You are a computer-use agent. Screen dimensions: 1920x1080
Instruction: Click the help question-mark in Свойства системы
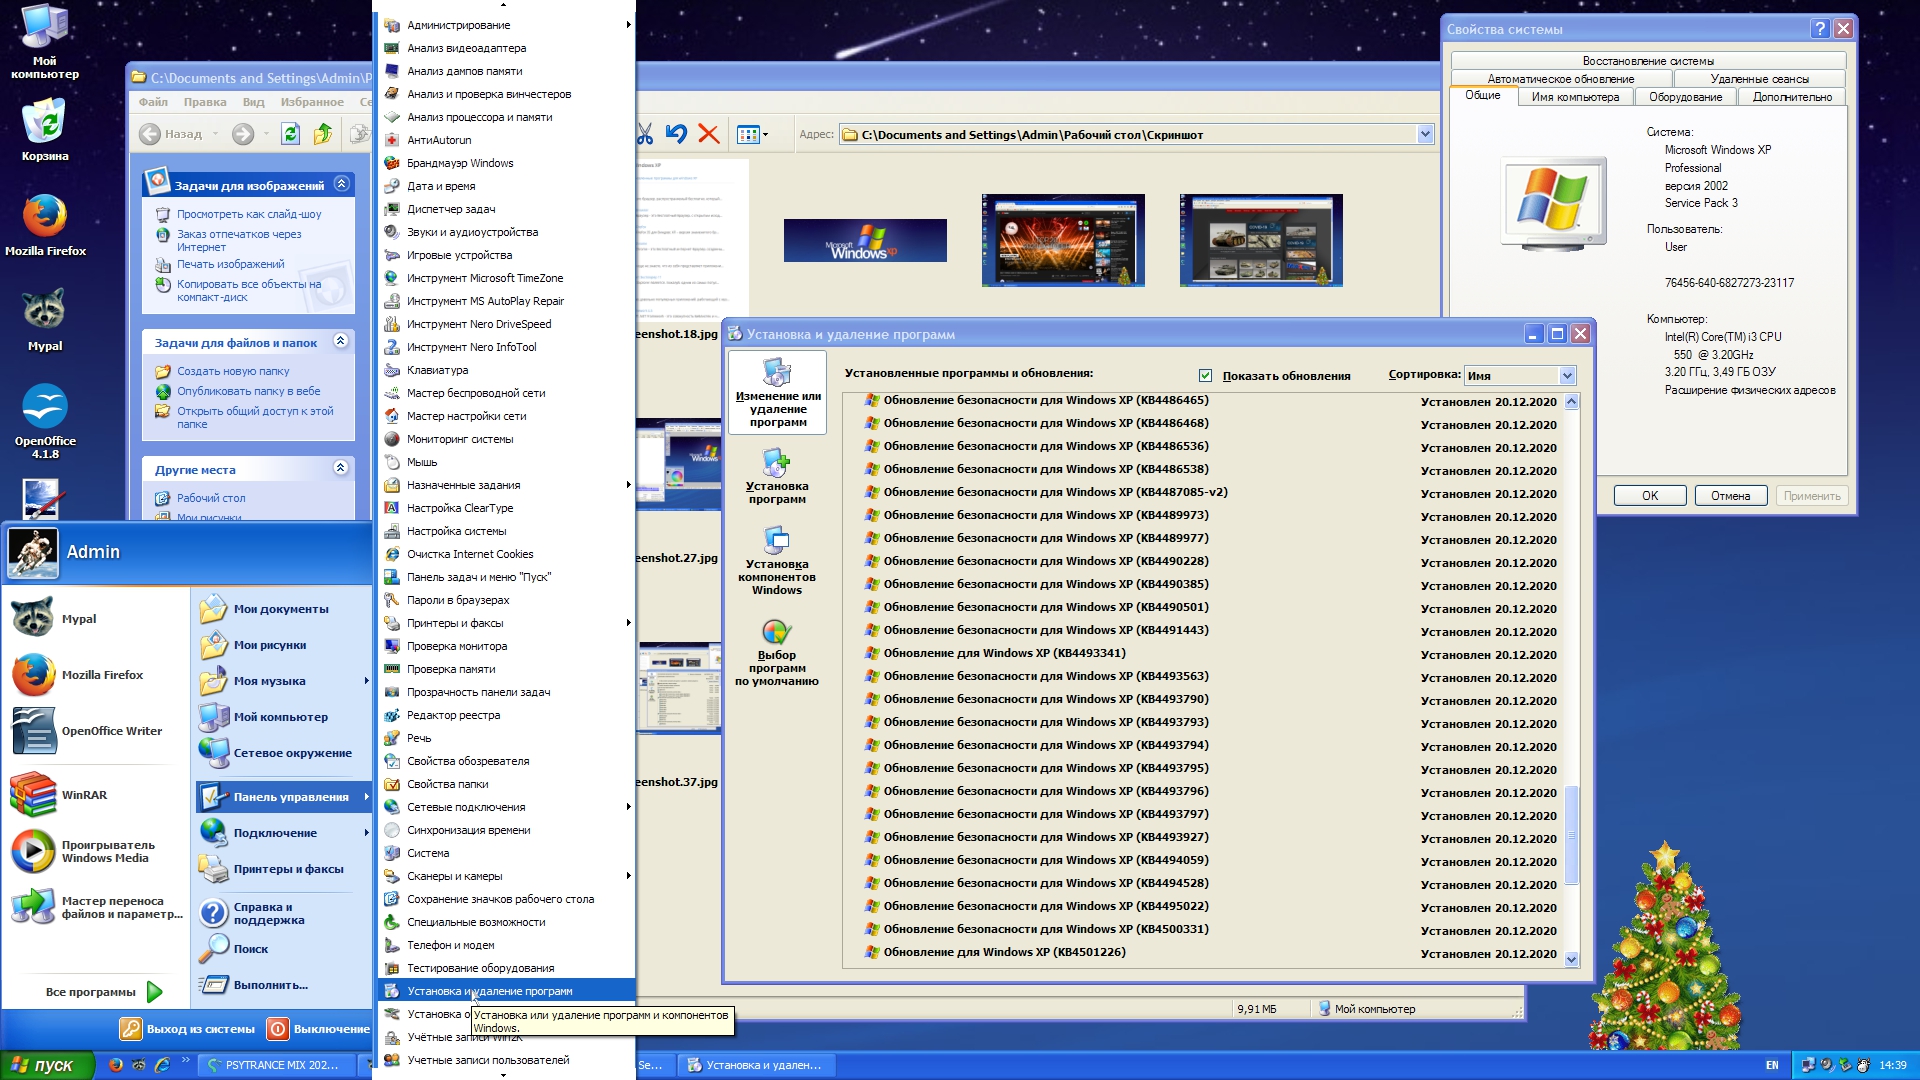pyautogui.click(x=1820, y=29)
